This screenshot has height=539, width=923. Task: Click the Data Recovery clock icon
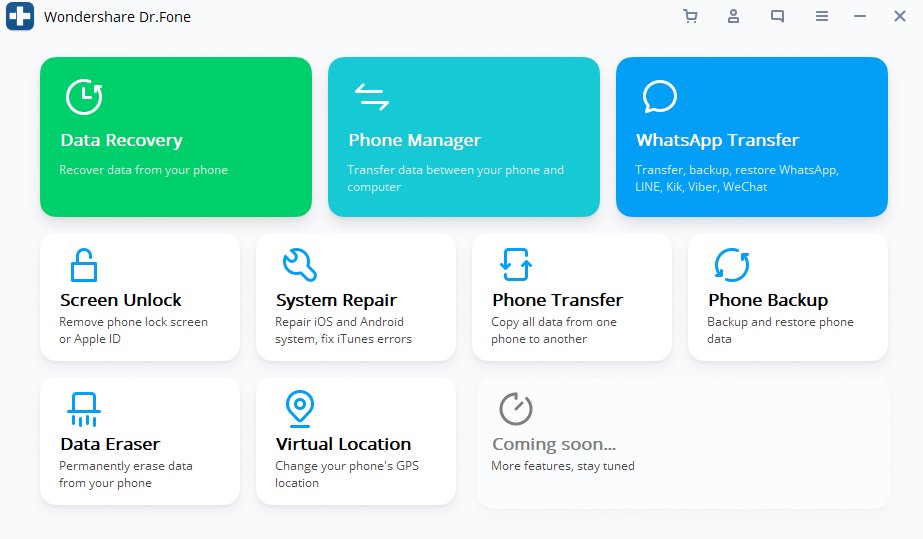[x=84, y=97]
